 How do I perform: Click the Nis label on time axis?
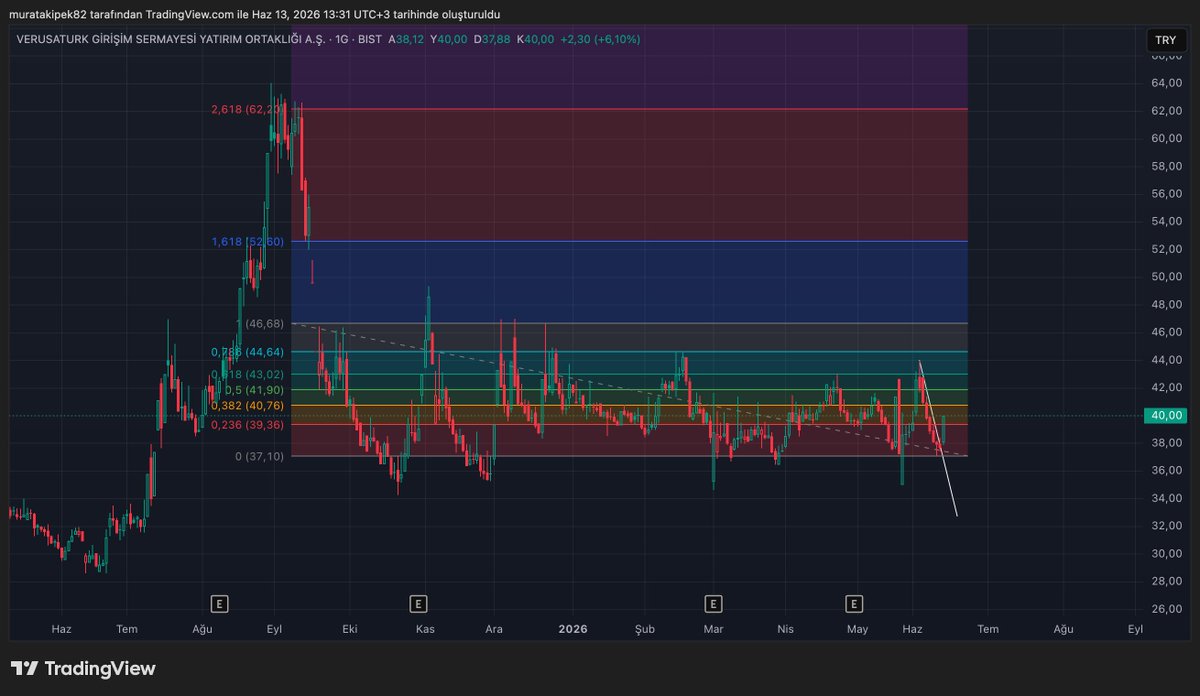tap(786, 629)
